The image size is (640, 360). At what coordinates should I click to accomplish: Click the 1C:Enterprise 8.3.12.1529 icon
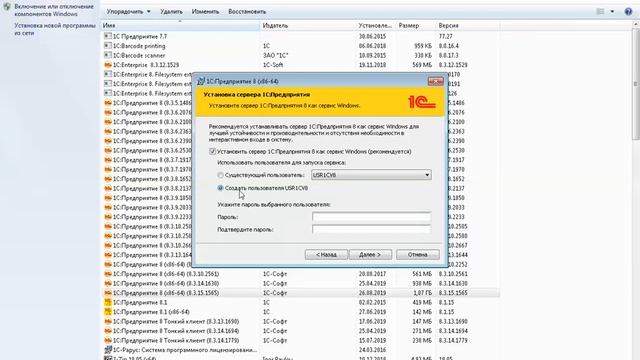(108, 65)
